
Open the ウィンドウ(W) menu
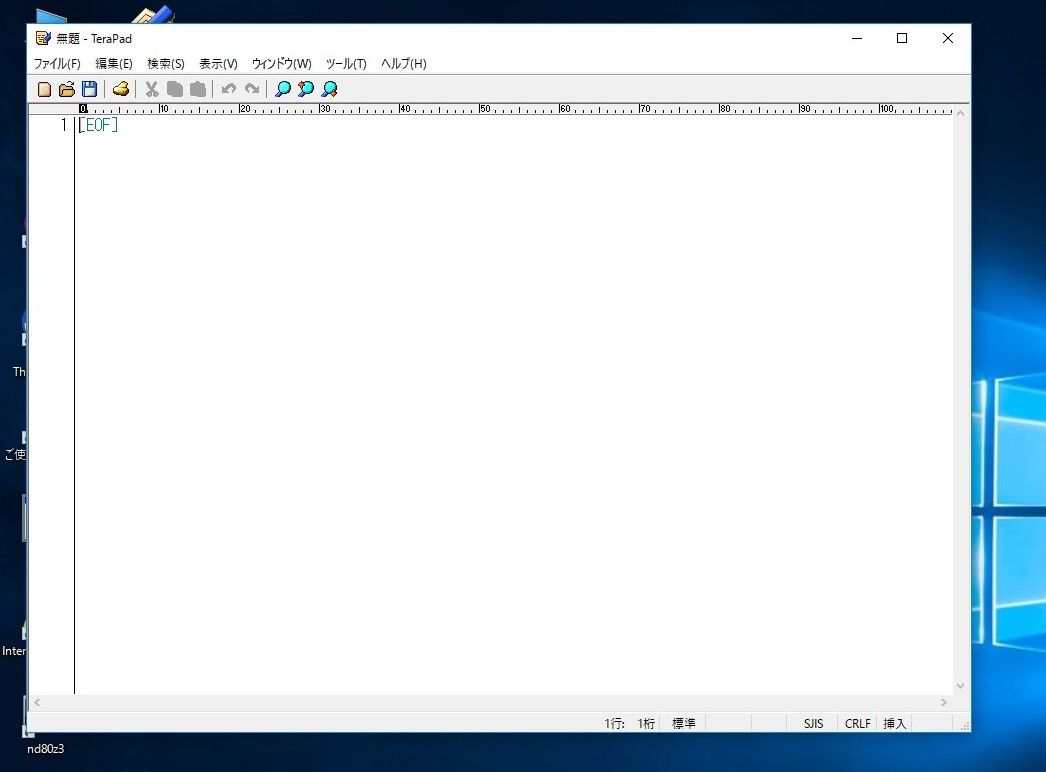[x=282, y=63]
